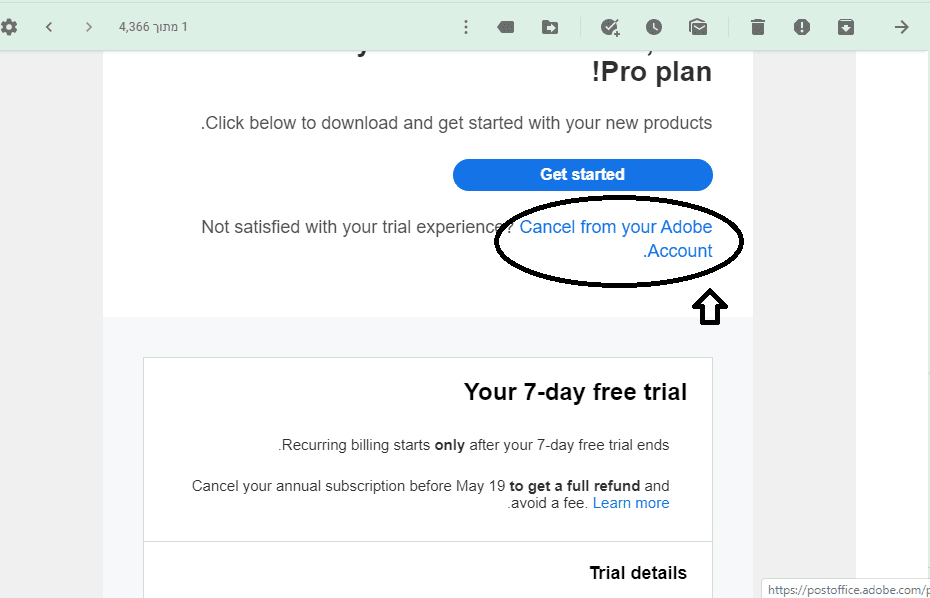Delete this email with the trash icon
Screen dimensions: 930x598
point(758,27)
